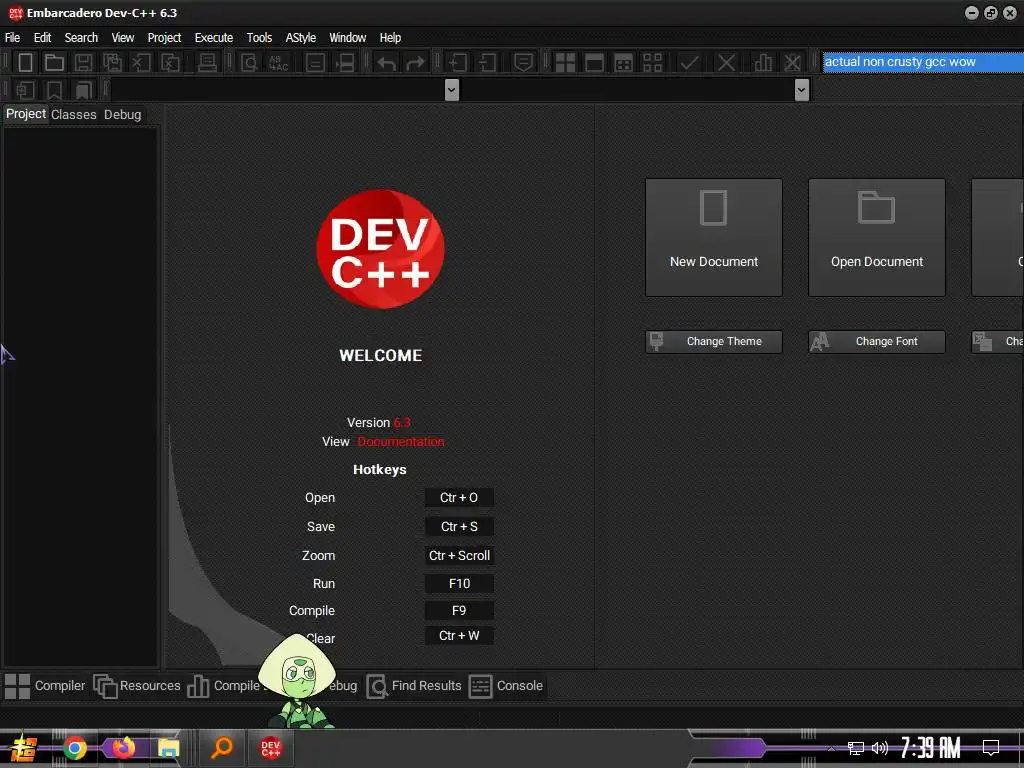The height and width of the screenshot is (768, 1024).
Task: Open the Search menu
Action: click(81, 38)
